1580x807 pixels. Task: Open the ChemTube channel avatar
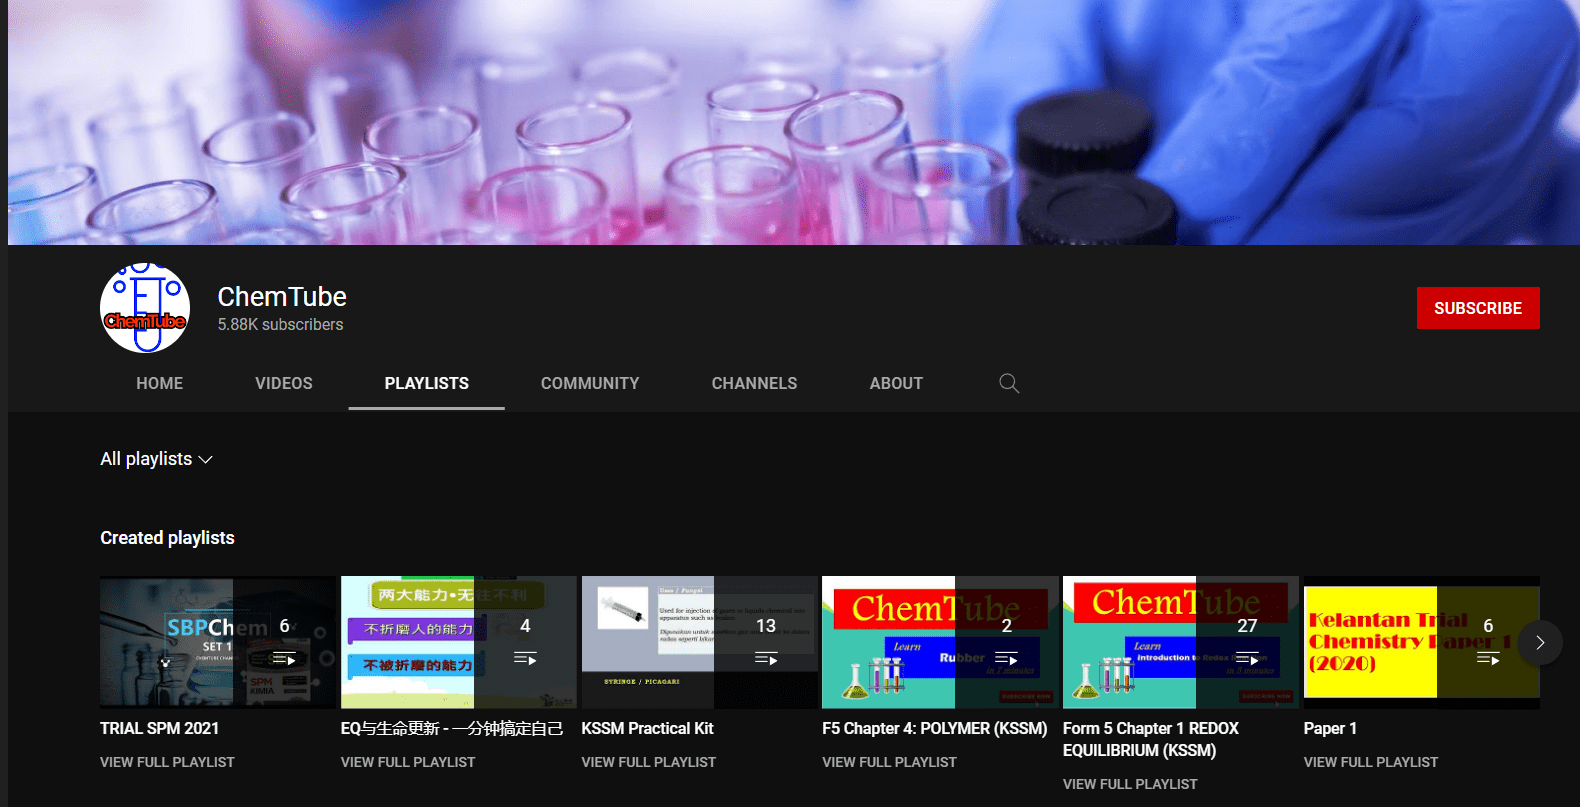tap(145, 308)
